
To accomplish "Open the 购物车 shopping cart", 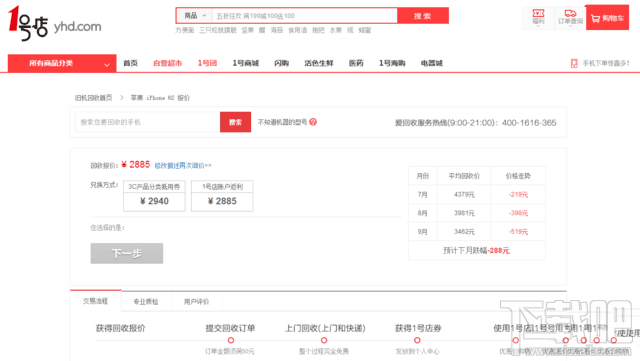I will click(x=607, y=18).
